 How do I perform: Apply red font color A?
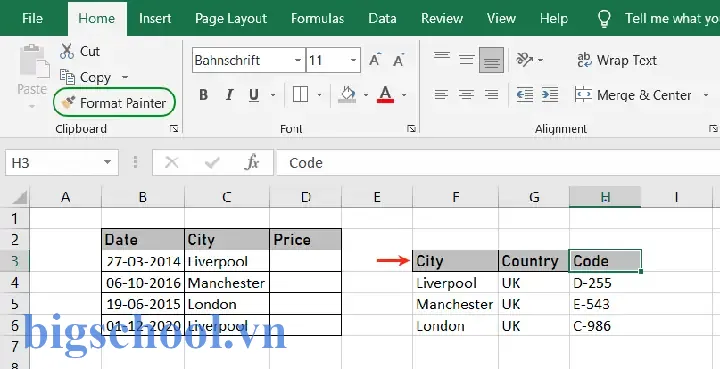(x=385, y=95)
